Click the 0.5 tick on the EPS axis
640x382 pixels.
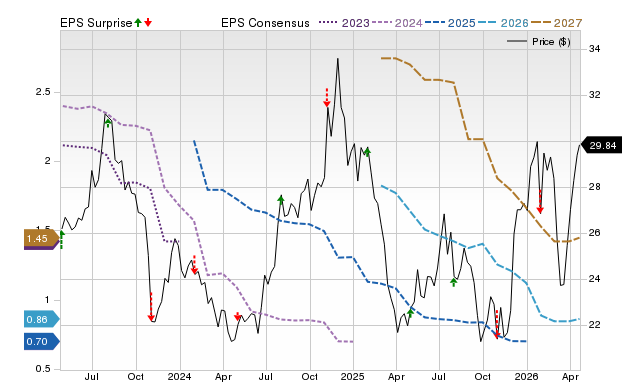click(x=43, y=369)
